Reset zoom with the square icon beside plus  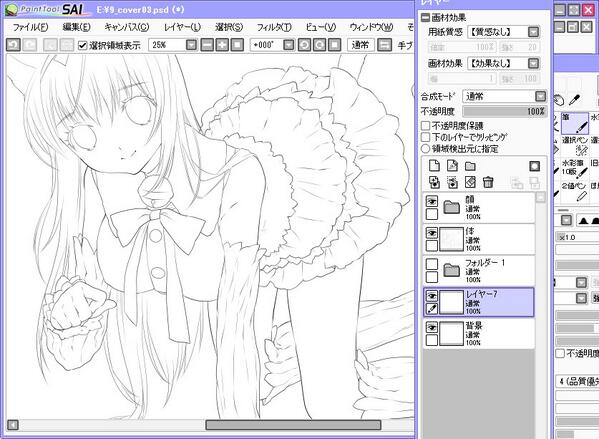(237, 45)
